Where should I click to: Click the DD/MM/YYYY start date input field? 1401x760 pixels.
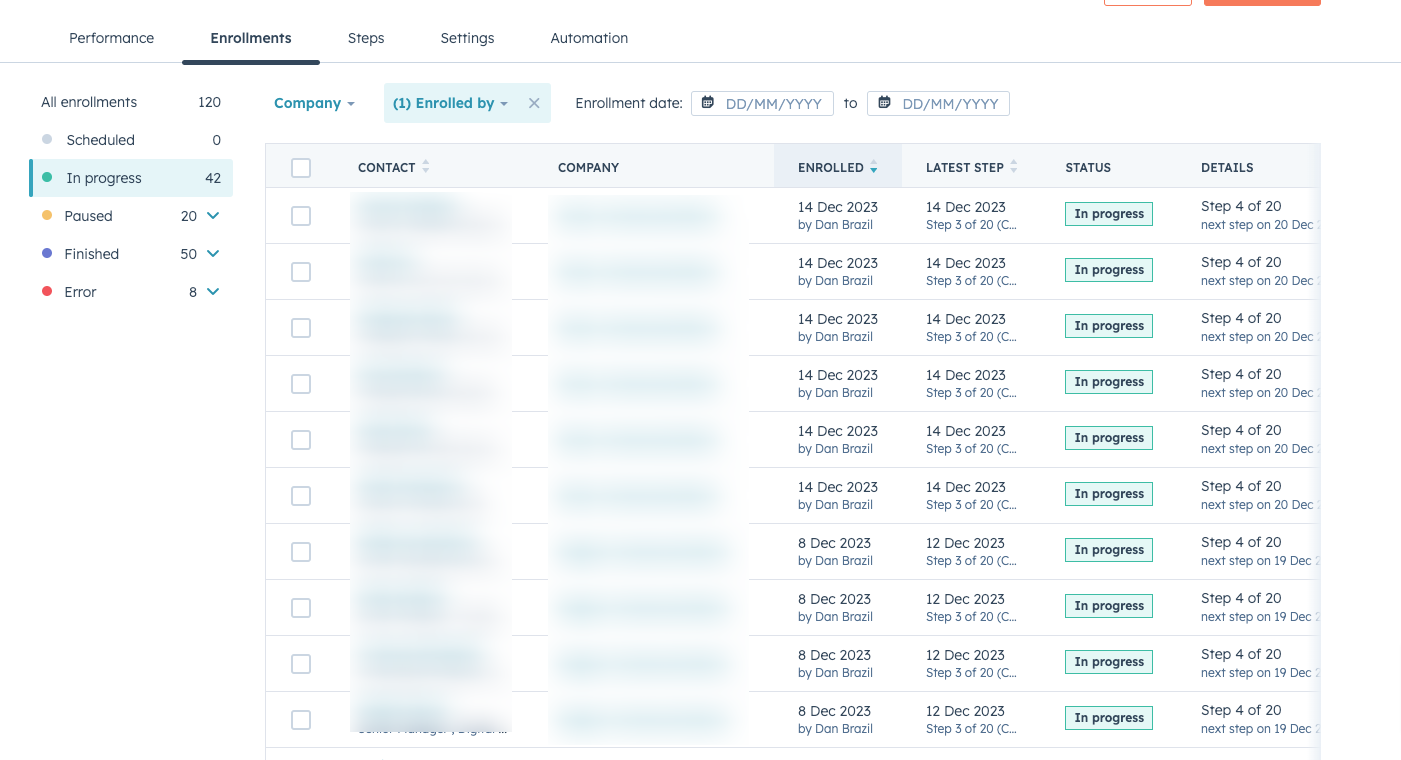[775, 103]
